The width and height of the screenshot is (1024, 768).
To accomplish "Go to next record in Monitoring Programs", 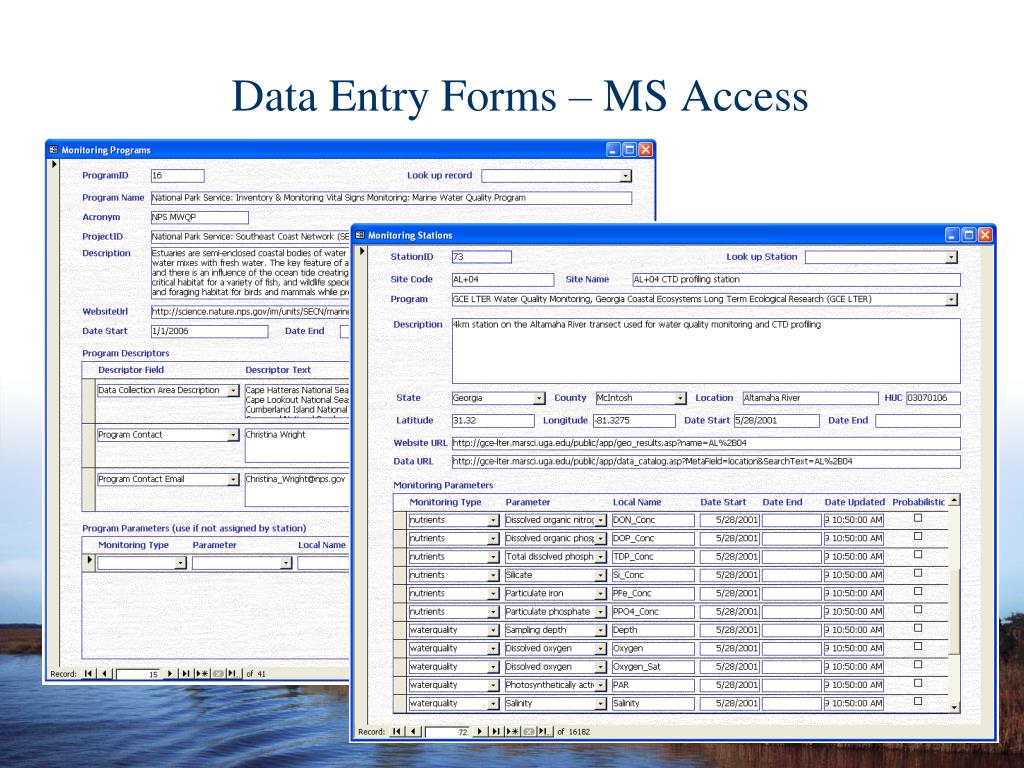I will coord(170,673).
